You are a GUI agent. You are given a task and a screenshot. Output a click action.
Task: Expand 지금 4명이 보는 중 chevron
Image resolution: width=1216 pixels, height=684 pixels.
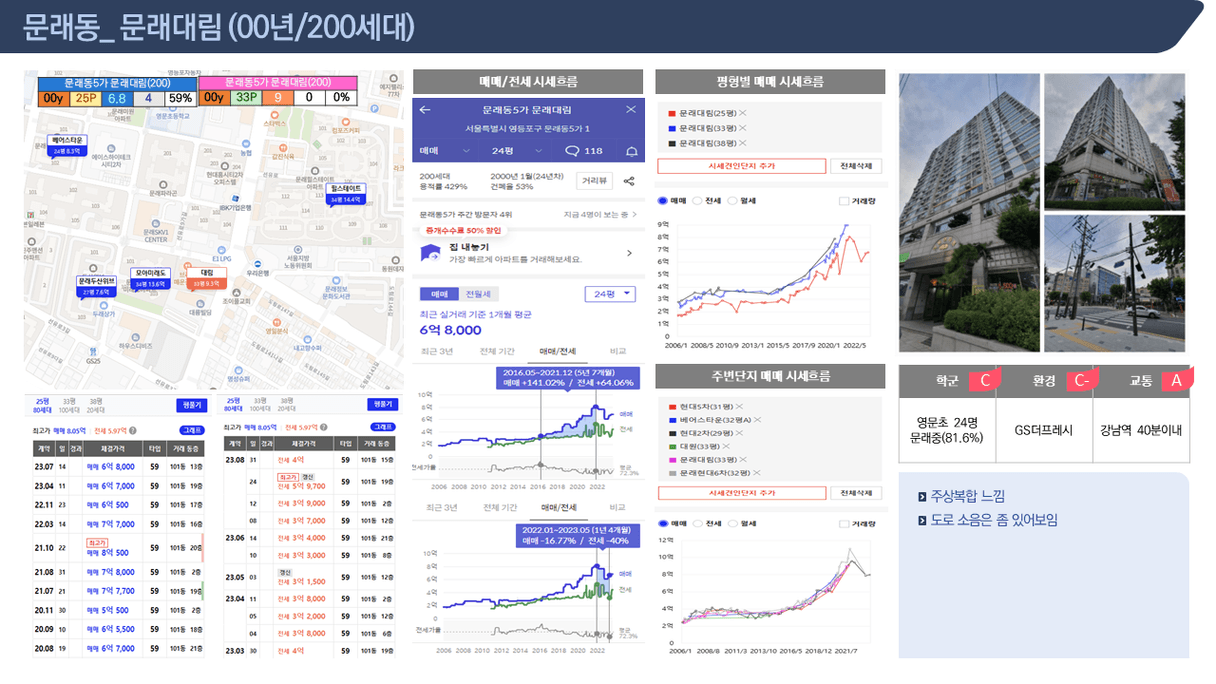tap(635, 214)
